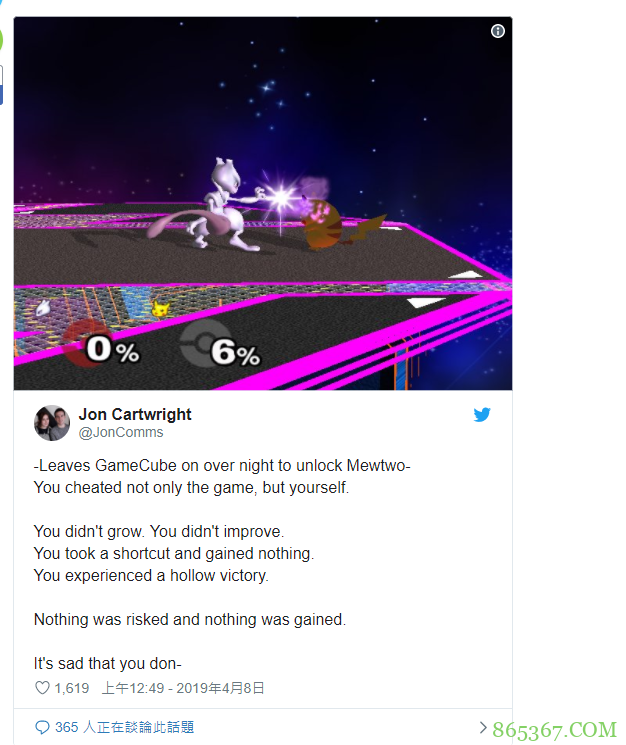
Task: Like the tweet via the heart icon
Action: 42,688
